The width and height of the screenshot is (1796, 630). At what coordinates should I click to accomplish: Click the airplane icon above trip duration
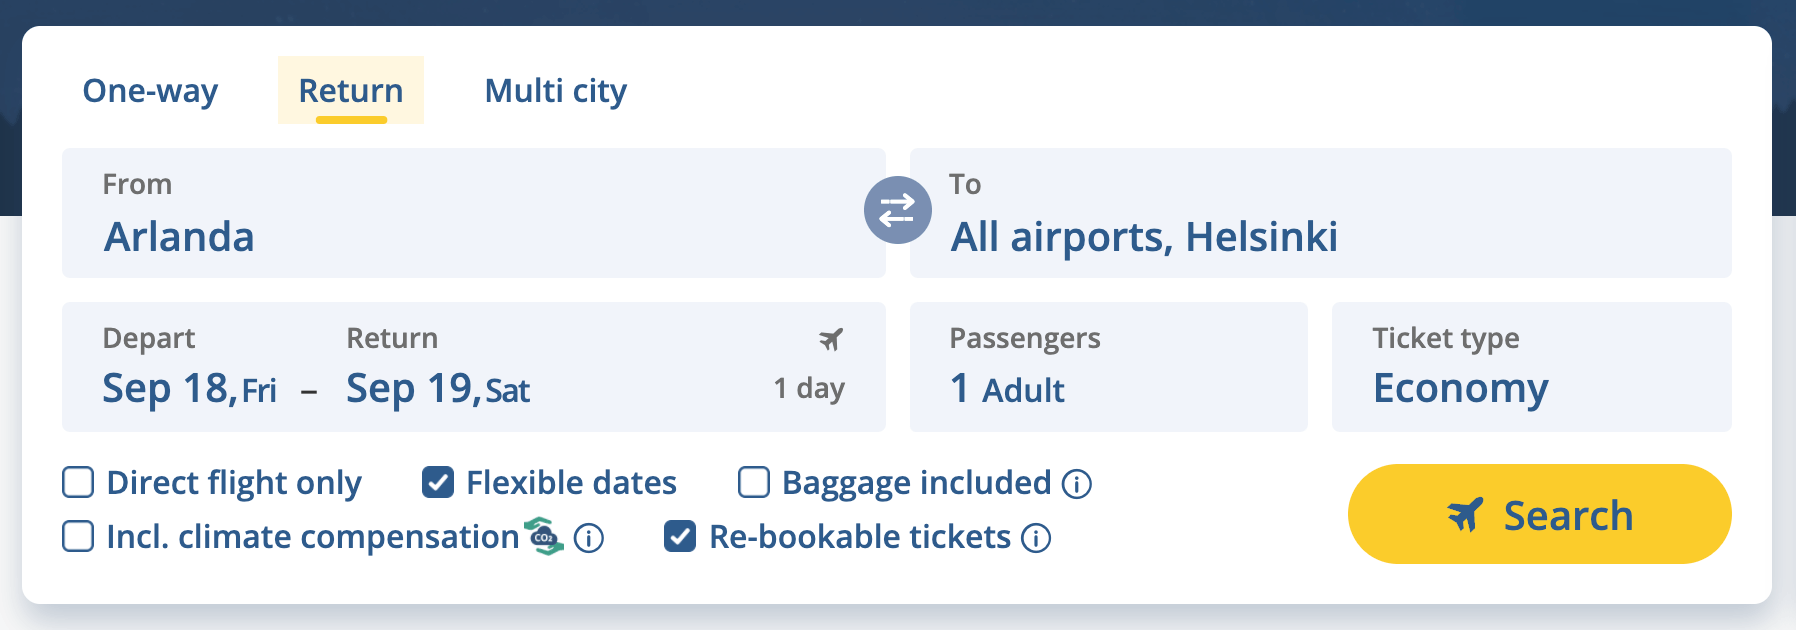[831, 340]
